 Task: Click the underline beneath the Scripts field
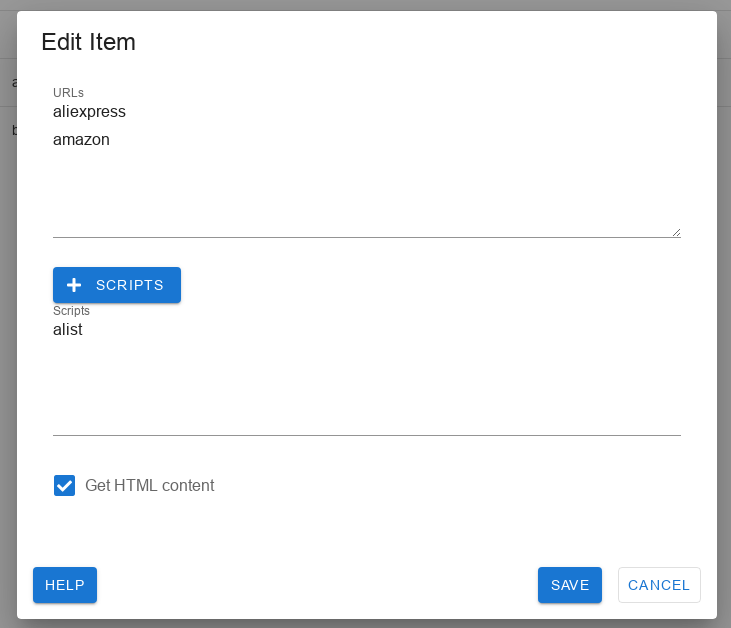click(x=367, y=435)
